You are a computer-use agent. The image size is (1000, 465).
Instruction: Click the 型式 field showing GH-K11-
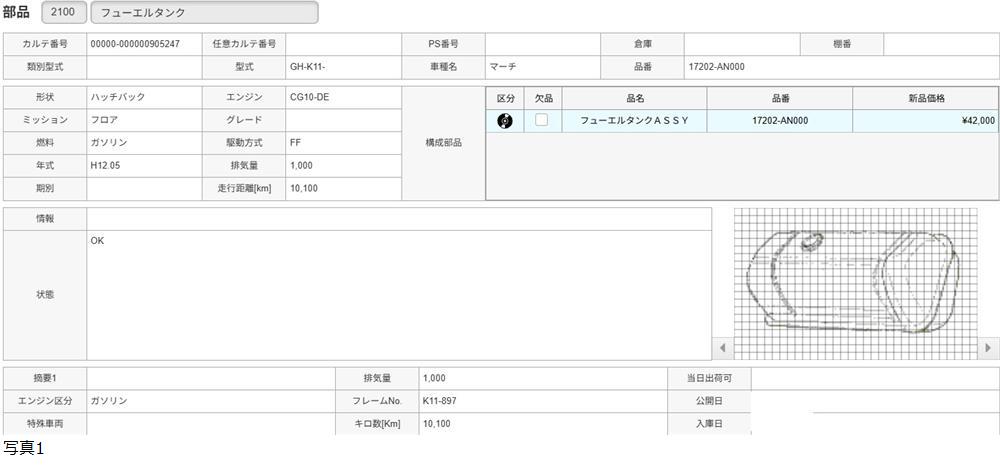(343, 67)
